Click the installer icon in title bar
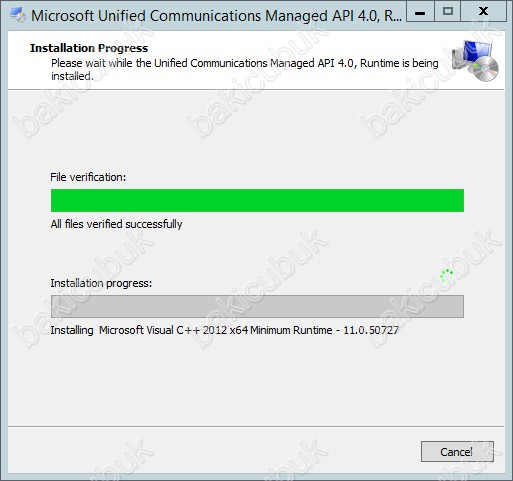This screenshot has width=513, height=481. (18, 15)
